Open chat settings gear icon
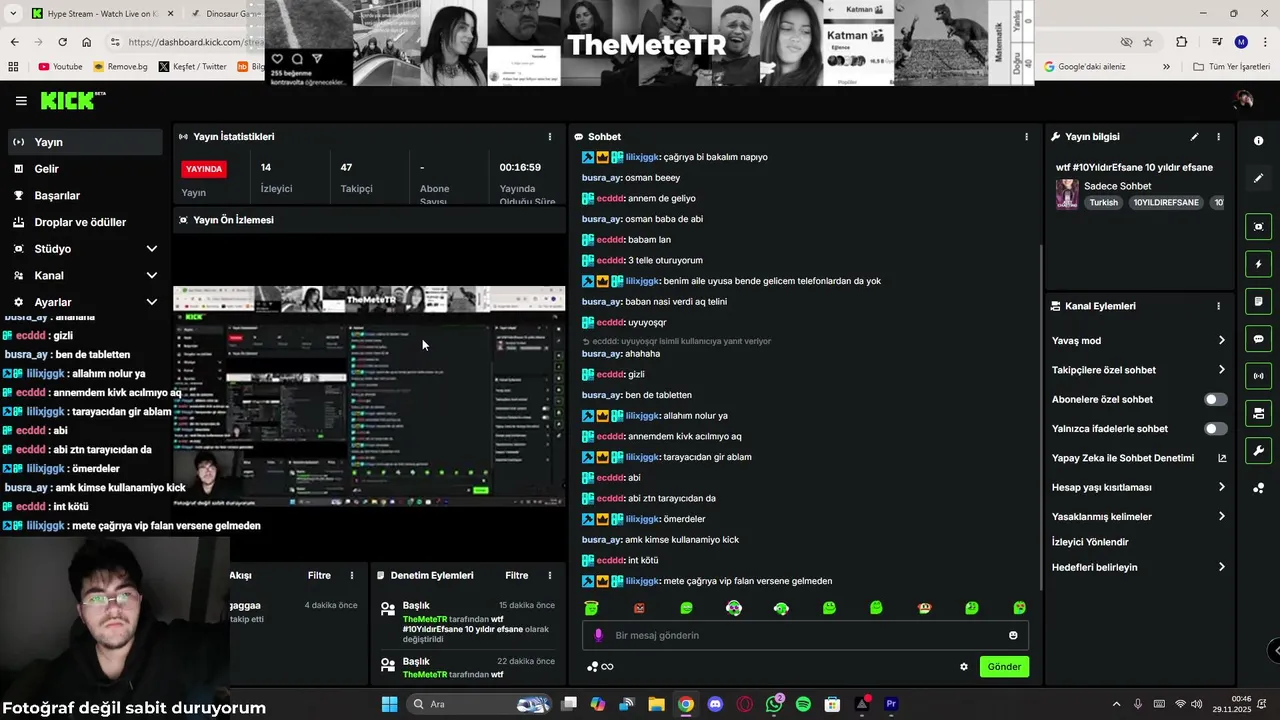This screenshot has width=1280, height=720. coord(964,667)
